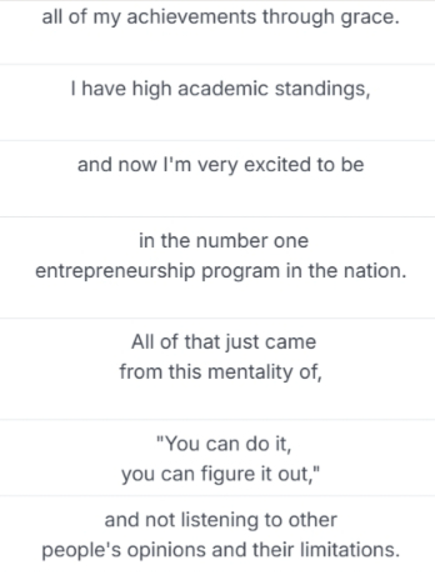The image size is (435, 572).
Task: Jump to "I have high academic standings" segment
Action: [x=220, y=89]
